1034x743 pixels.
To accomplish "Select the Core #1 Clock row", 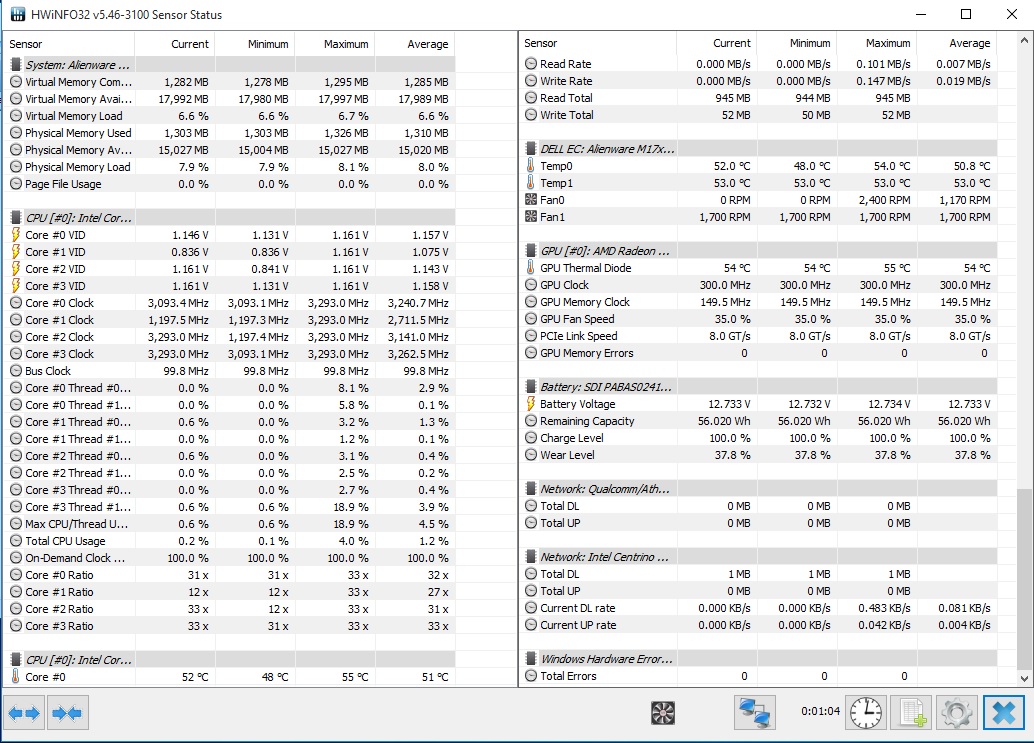I will coord(231,320).
